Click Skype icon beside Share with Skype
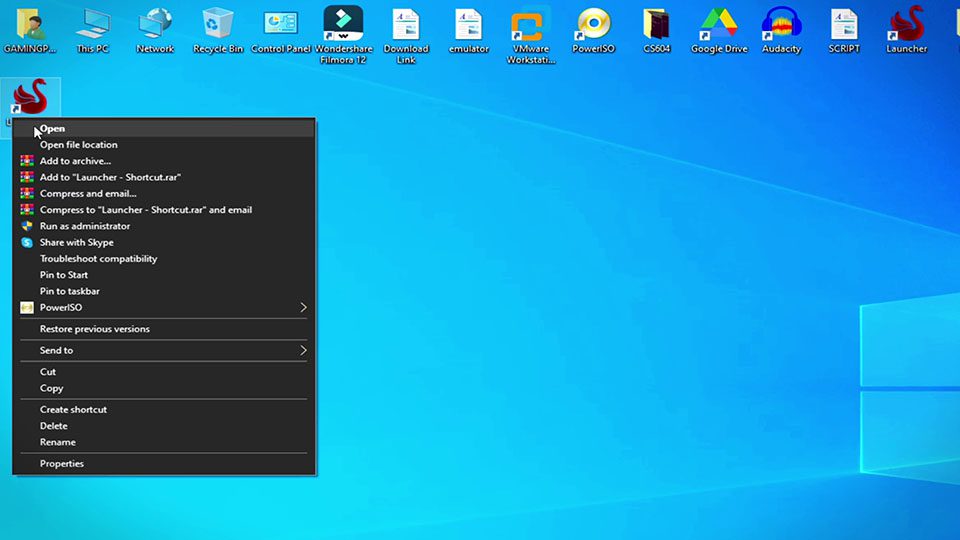Viewport: 960px width, 540px height. (x=27, y=242)
